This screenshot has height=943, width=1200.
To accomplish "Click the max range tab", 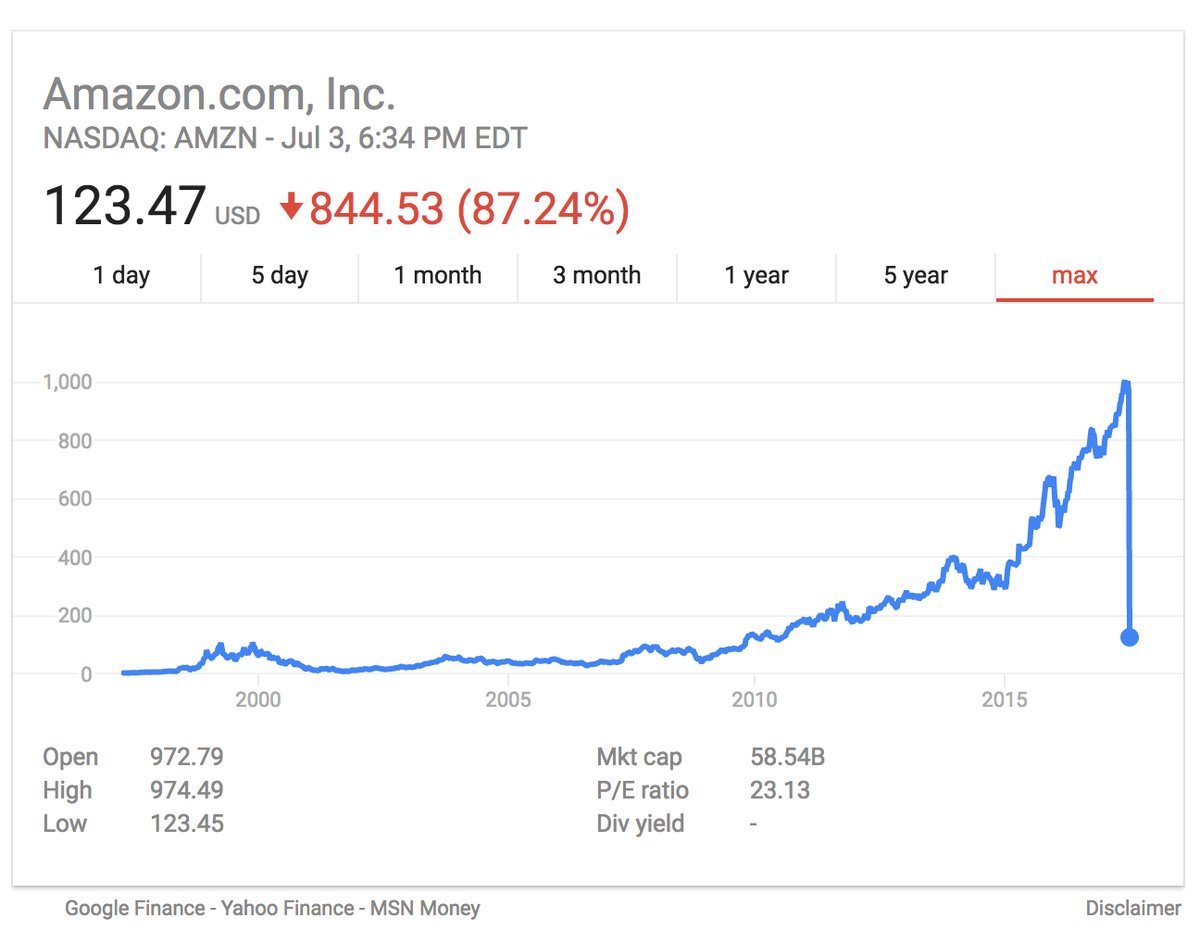I will (x=1074, y=276).
